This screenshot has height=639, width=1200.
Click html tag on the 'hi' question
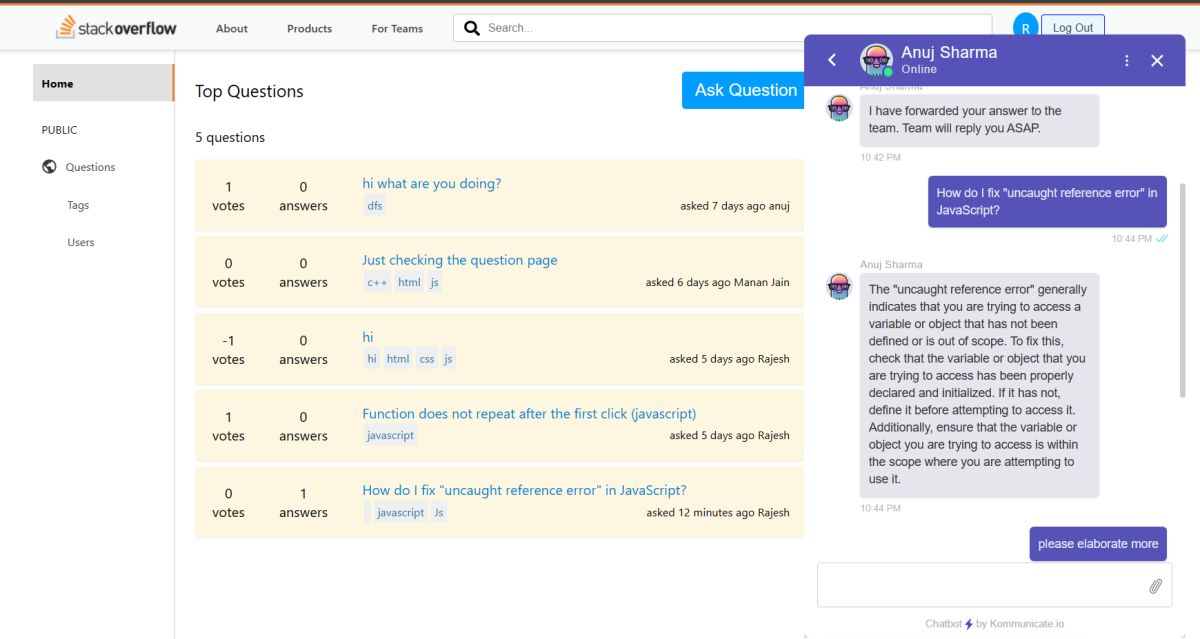tap(398, 359)
